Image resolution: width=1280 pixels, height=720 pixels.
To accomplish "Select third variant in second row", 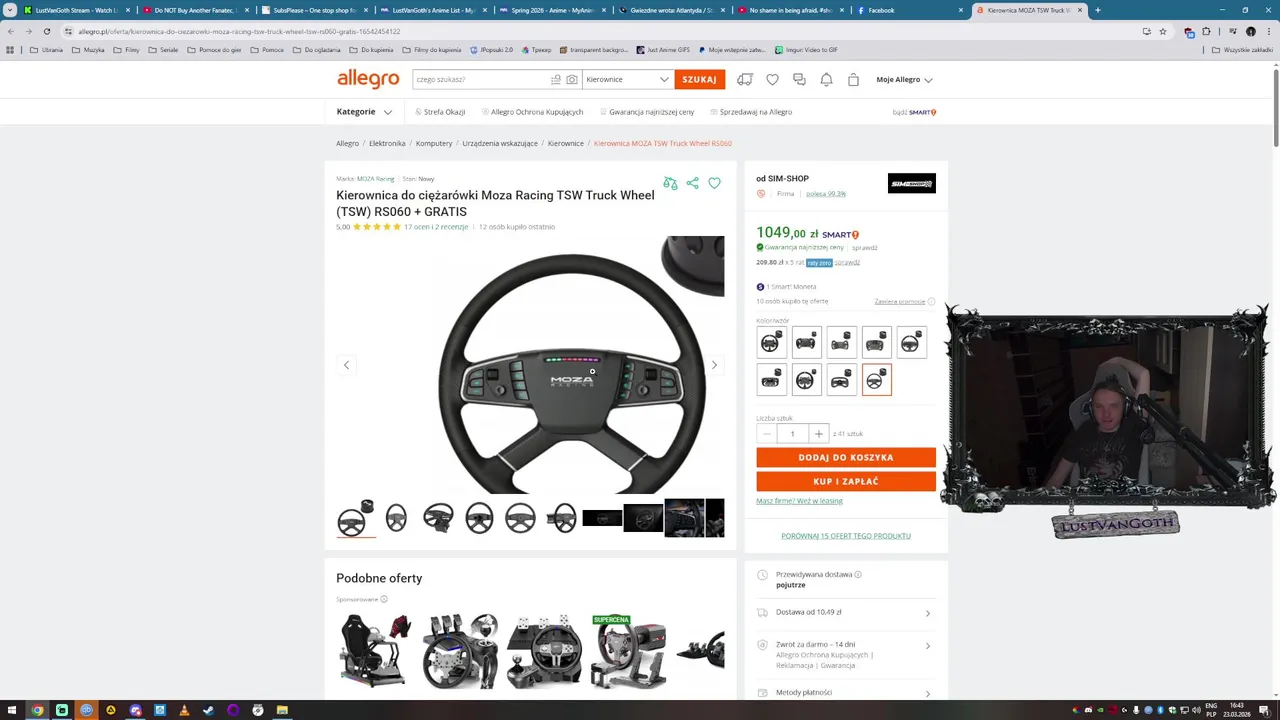I will (x=841, y=380).
